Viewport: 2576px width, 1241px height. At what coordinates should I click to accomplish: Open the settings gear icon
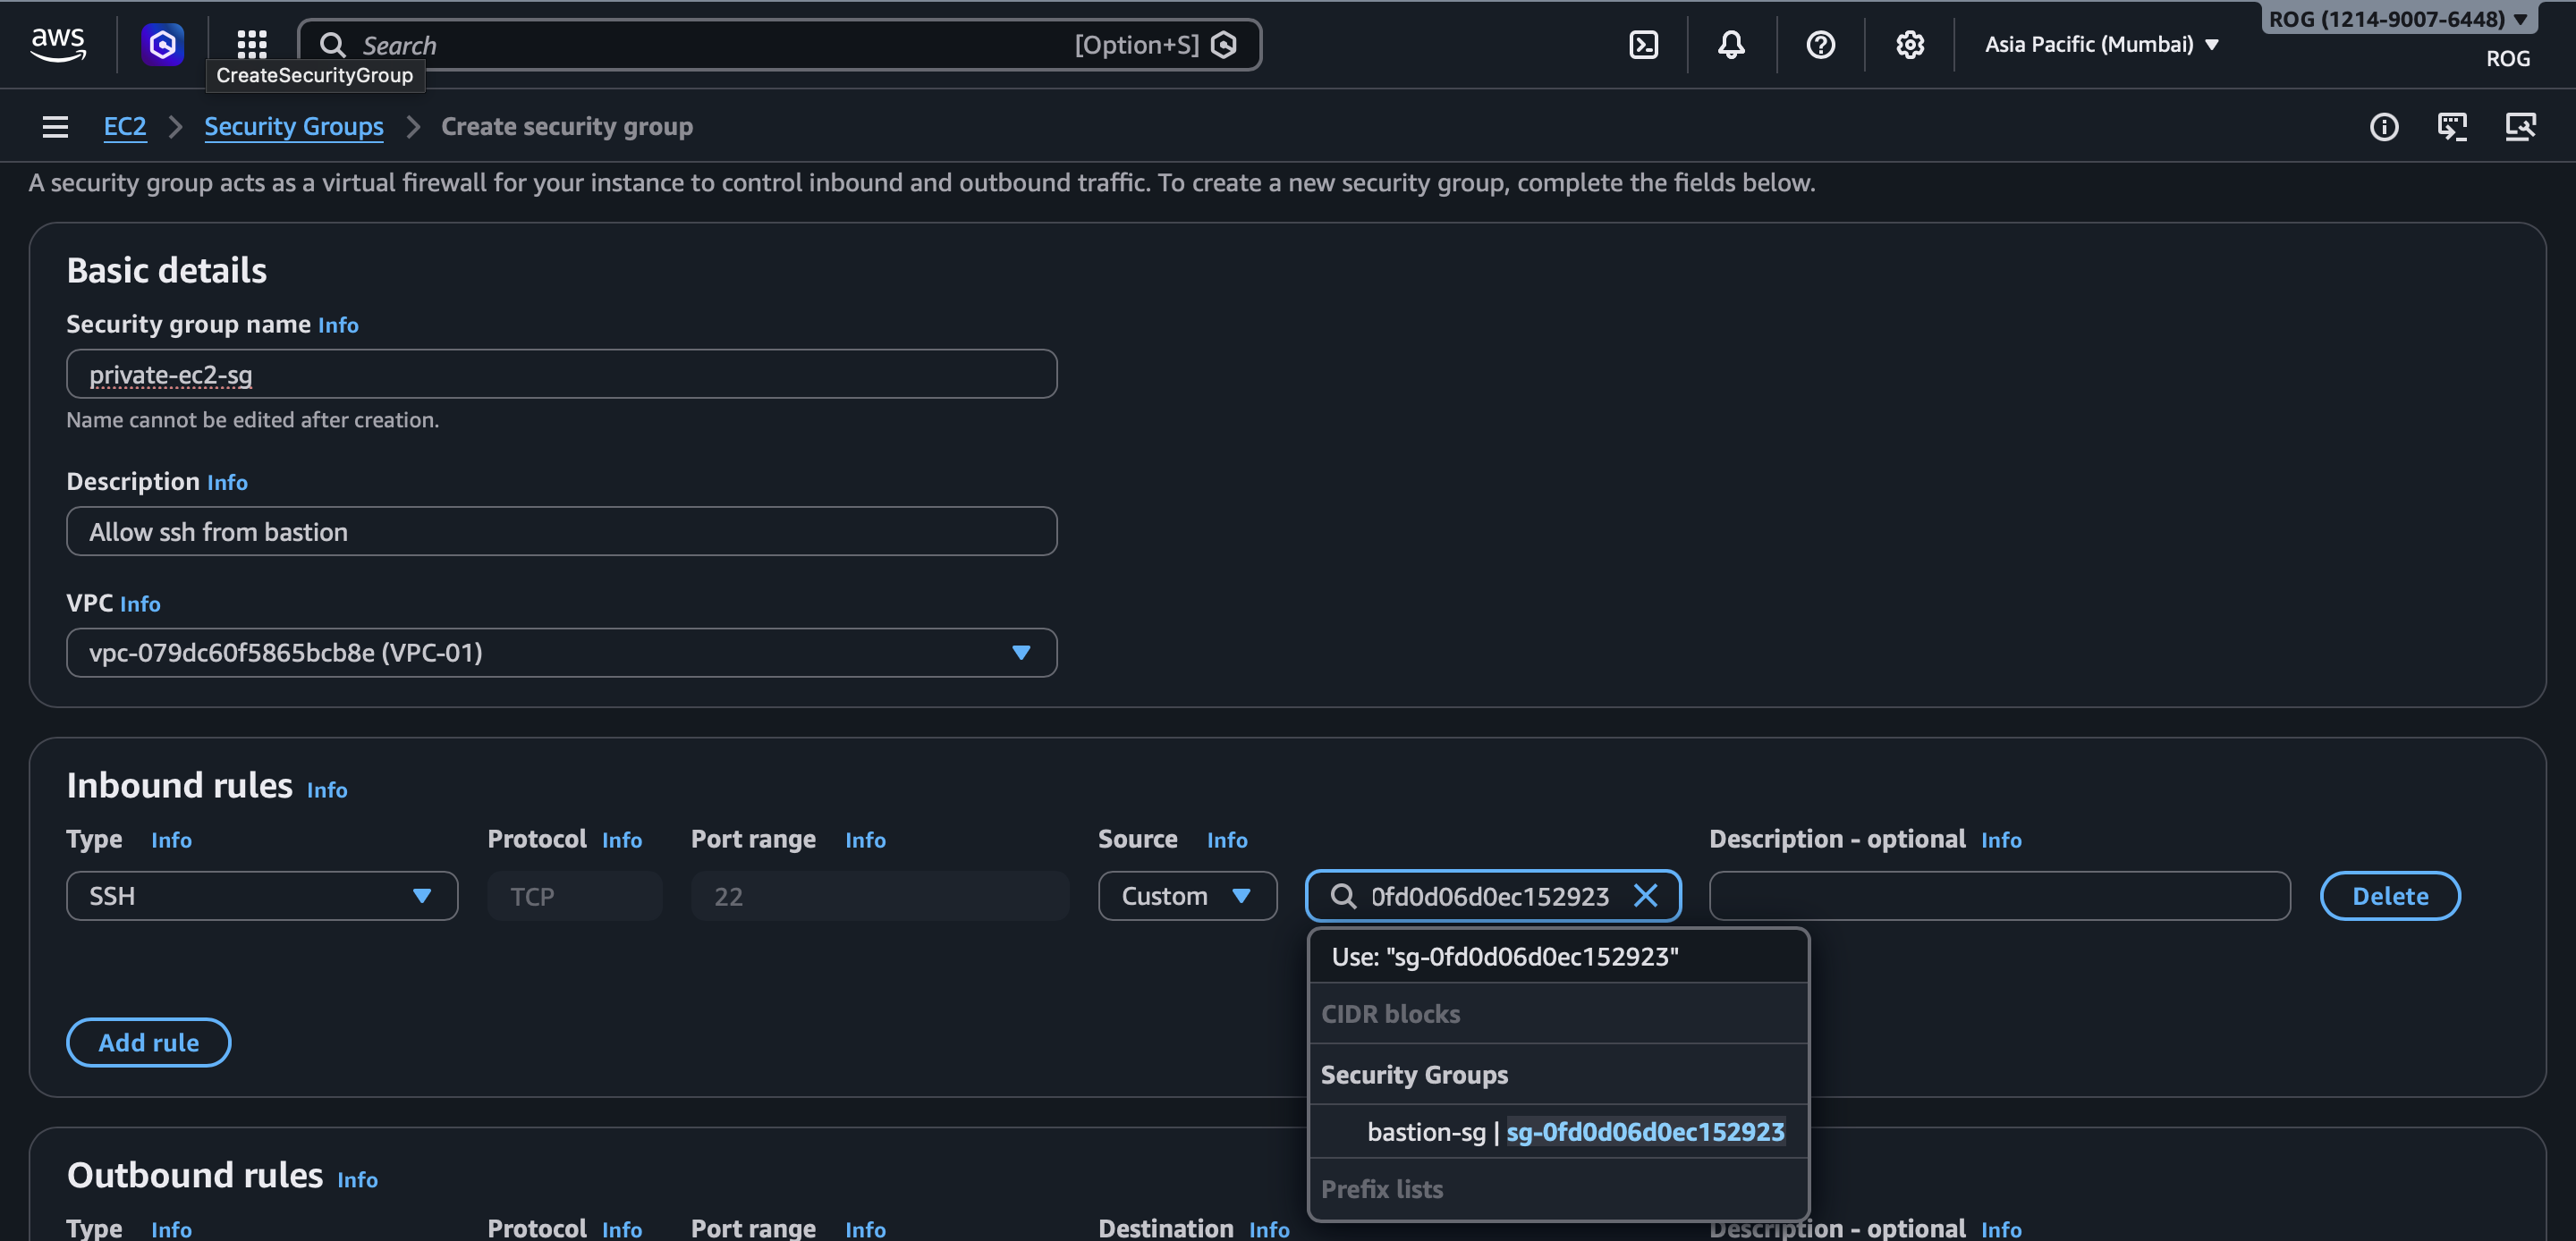point(1909,45)
